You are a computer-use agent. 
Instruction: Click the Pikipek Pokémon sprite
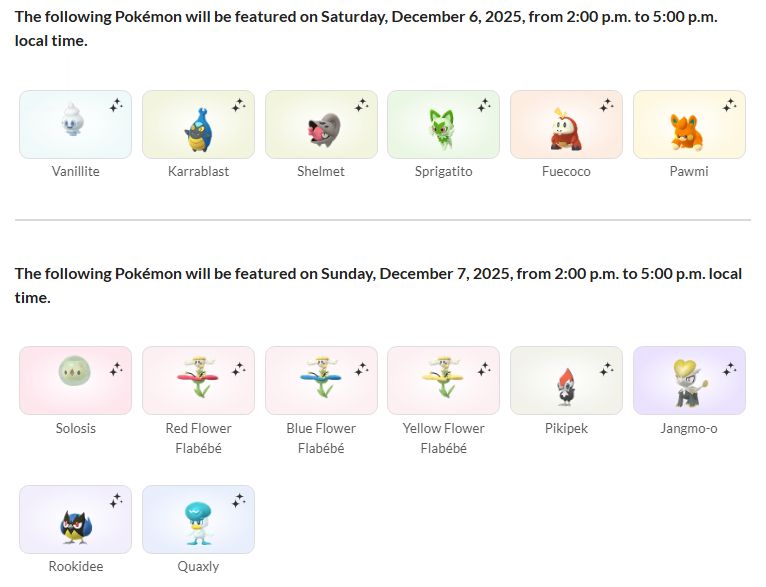click(567, 387)
